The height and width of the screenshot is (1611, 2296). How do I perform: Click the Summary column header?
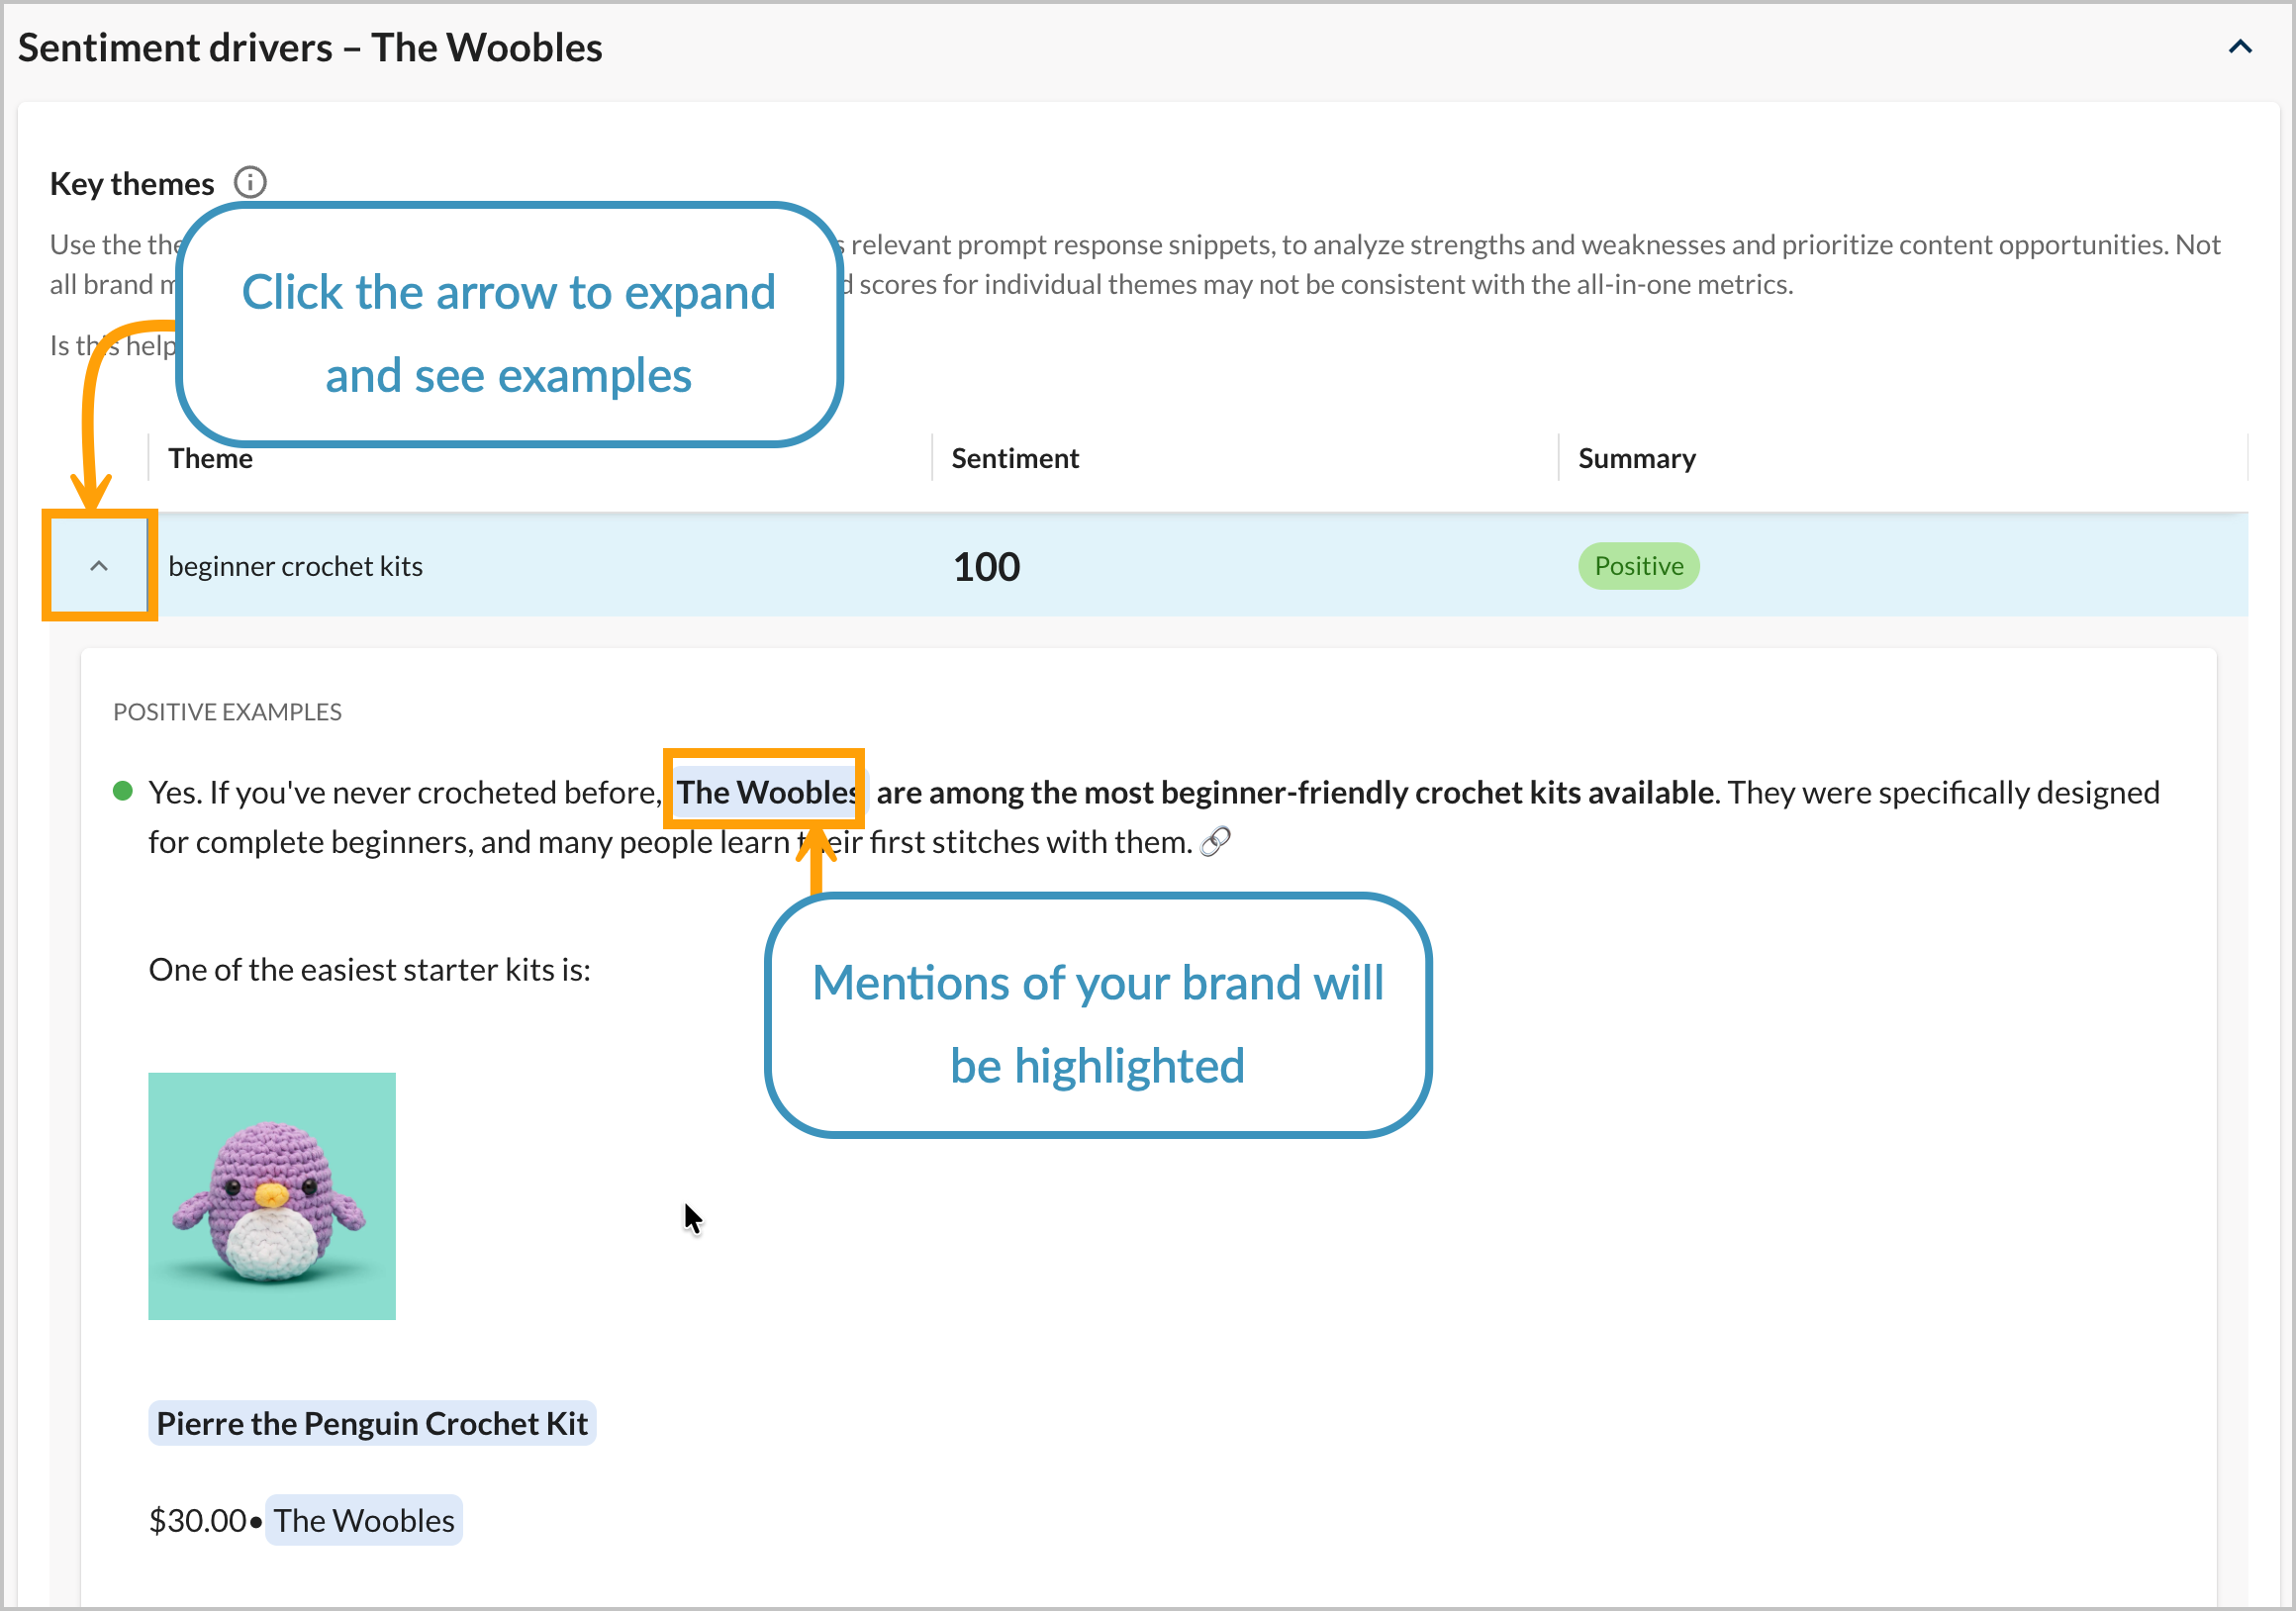pyautogui.click(x=1637, y=458)
